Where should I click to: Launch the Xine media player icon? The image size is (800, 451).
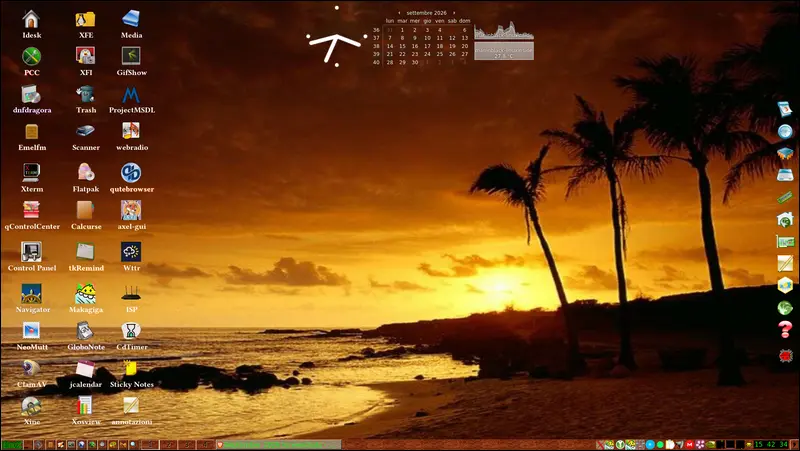[x=31, y=406]
